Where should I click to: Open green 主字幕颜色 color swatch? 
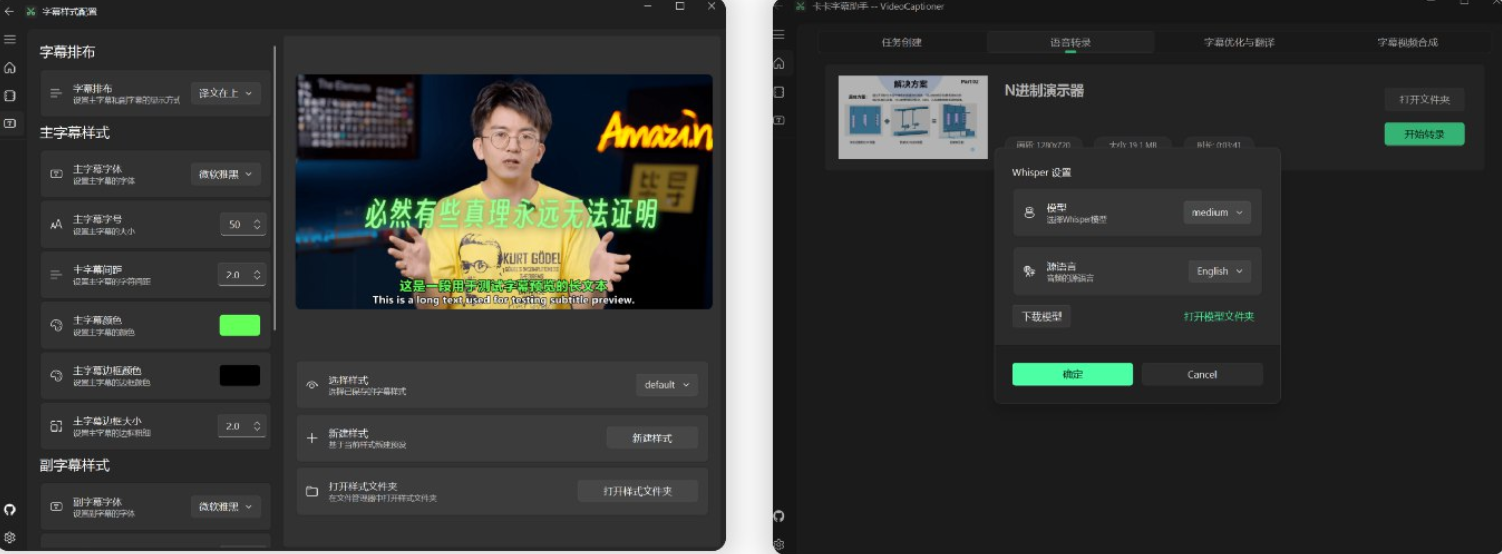[240, 325]
